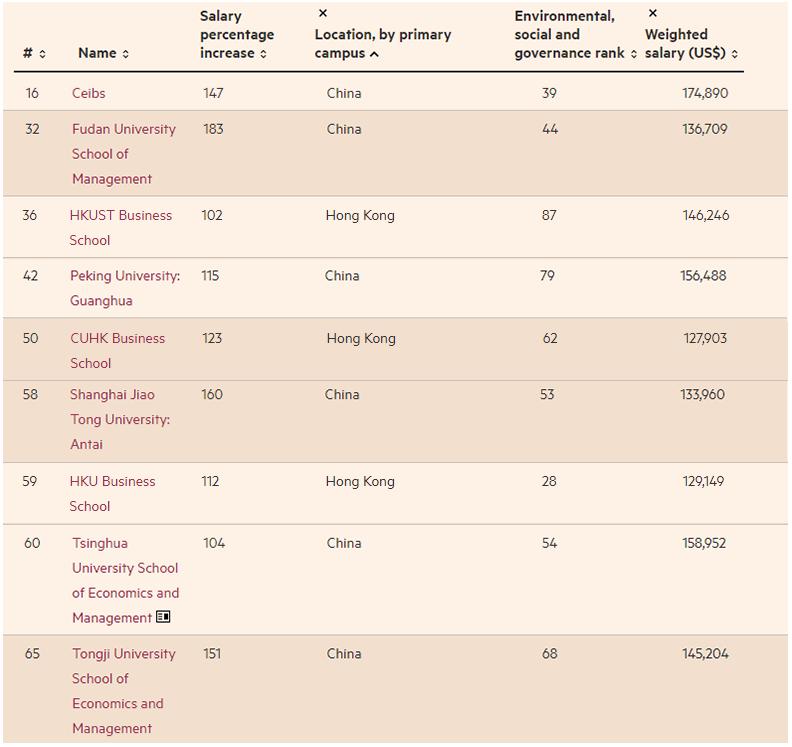
Task: Click the footnote icon beside Tsinghua Management
Action: click(x=163, y=618)
